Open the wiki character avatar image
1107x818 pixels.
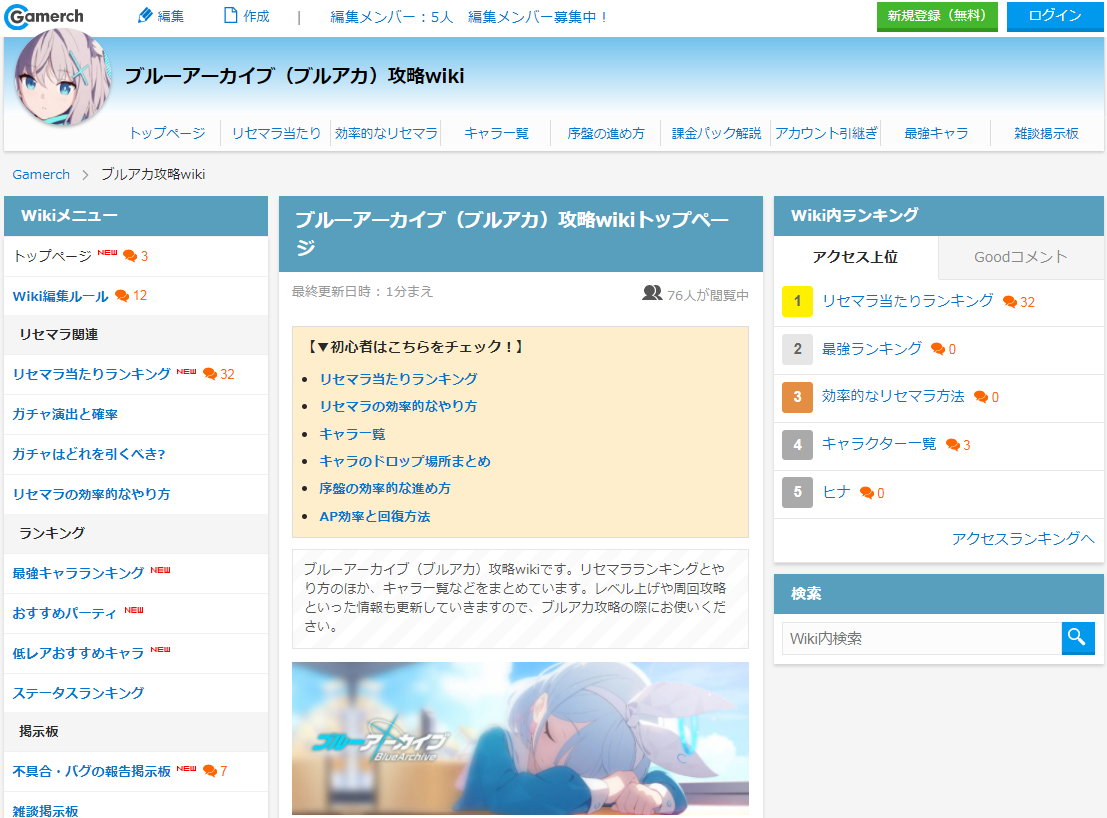(64, 78)
